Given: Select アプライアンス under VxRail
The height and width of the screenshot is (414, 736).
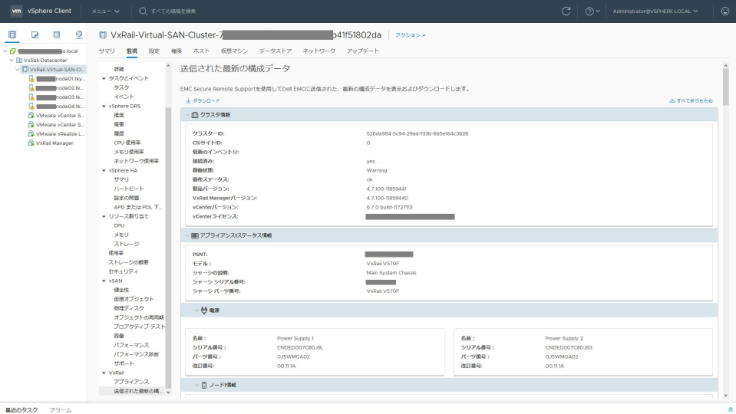Looking at the screenshot, I should 131,382.
